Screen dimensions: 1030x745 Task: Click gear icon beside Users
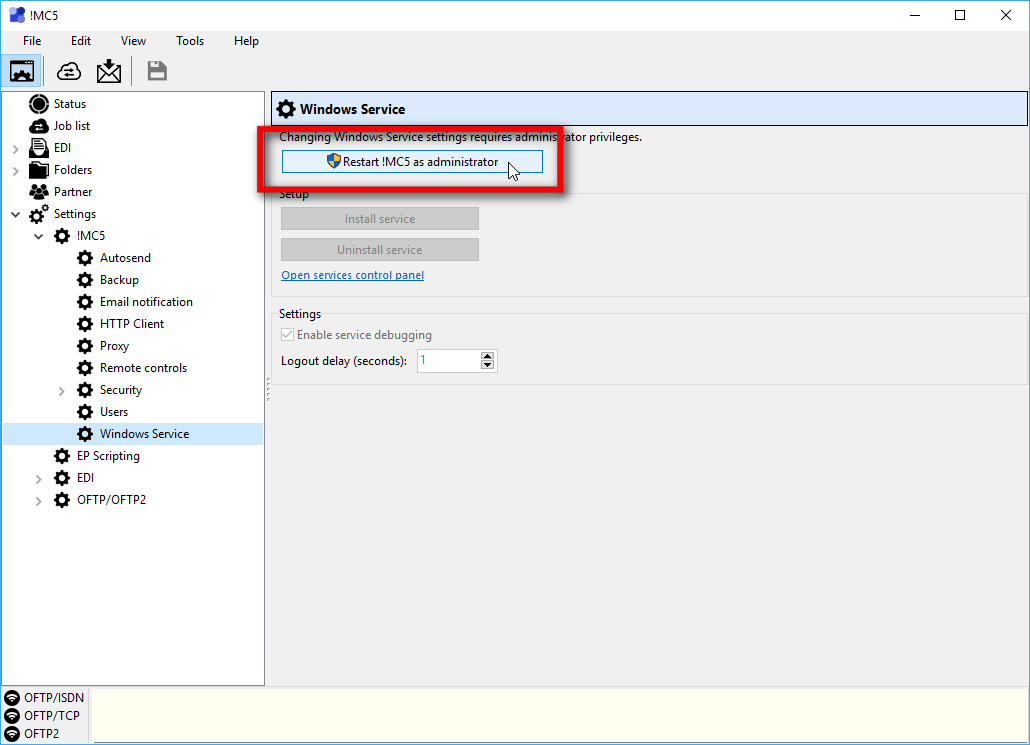(x=85, y=412)
